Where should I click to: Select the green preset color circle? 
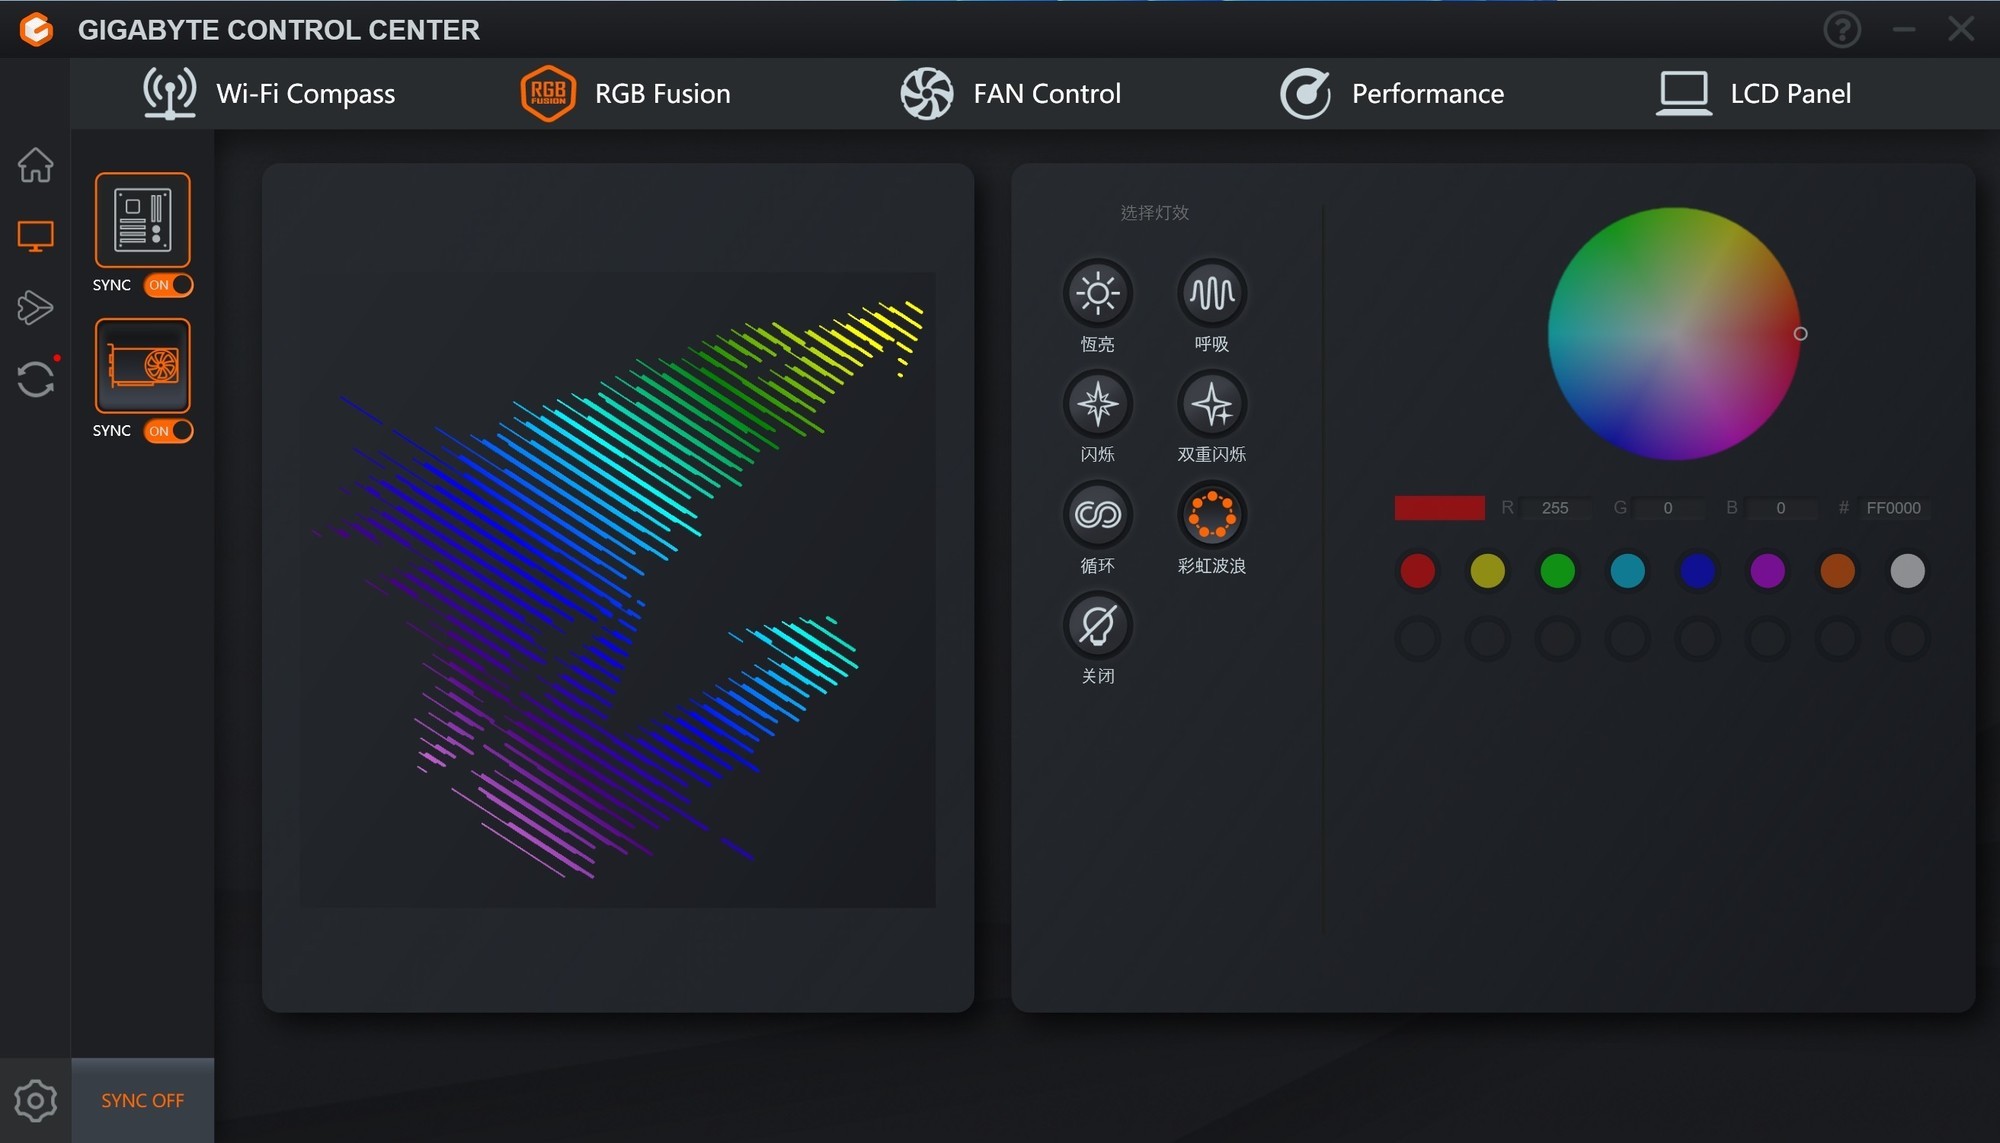[x=1559, y=569]
